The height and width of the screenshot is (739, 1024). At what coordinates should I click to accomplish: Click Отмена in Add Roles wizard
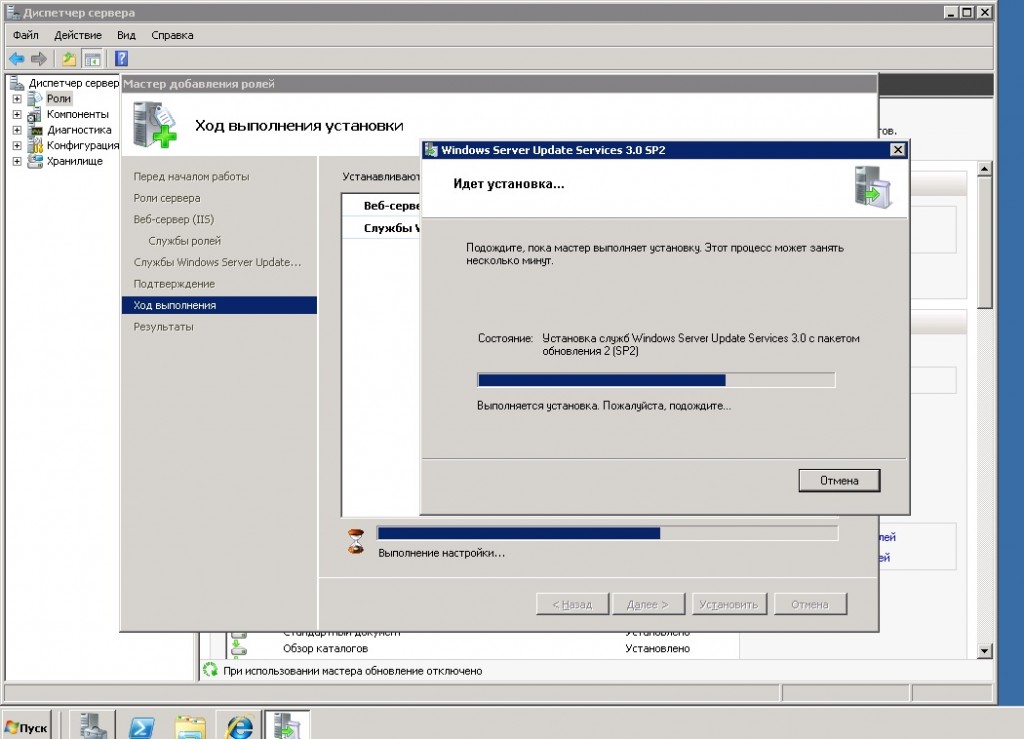click(x=810, y=605)
